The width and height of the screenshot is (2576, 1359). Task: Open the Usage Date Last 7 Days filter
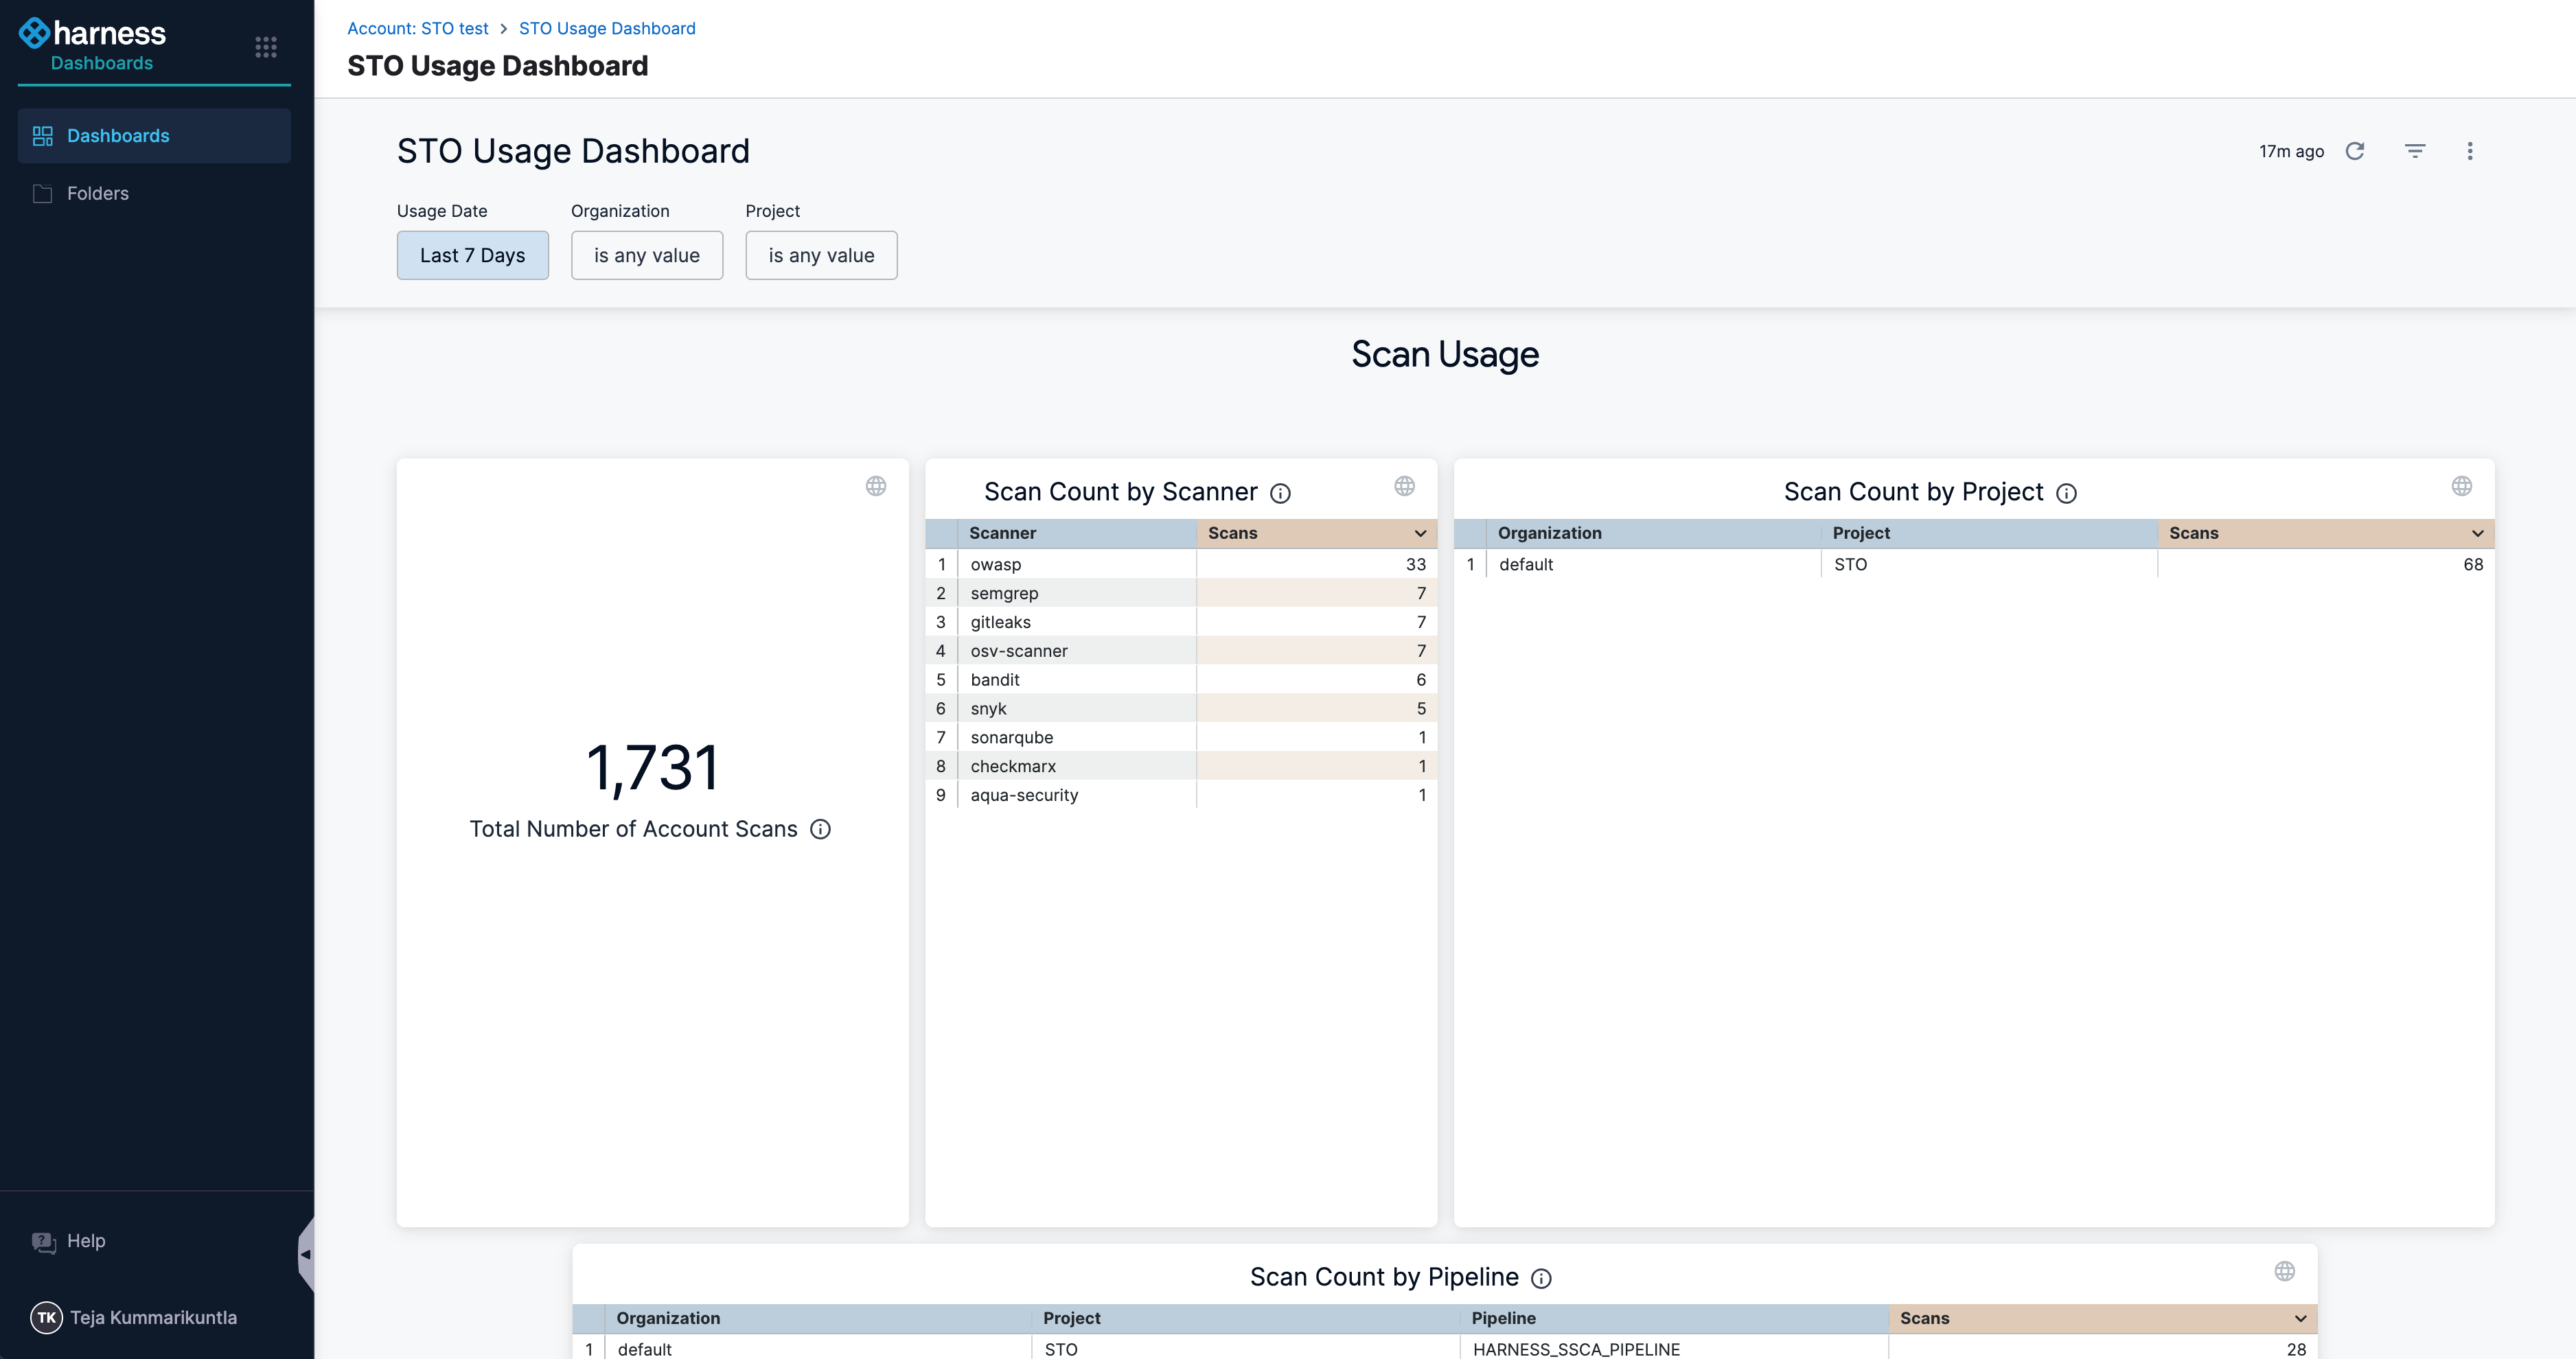coord(472,255)
